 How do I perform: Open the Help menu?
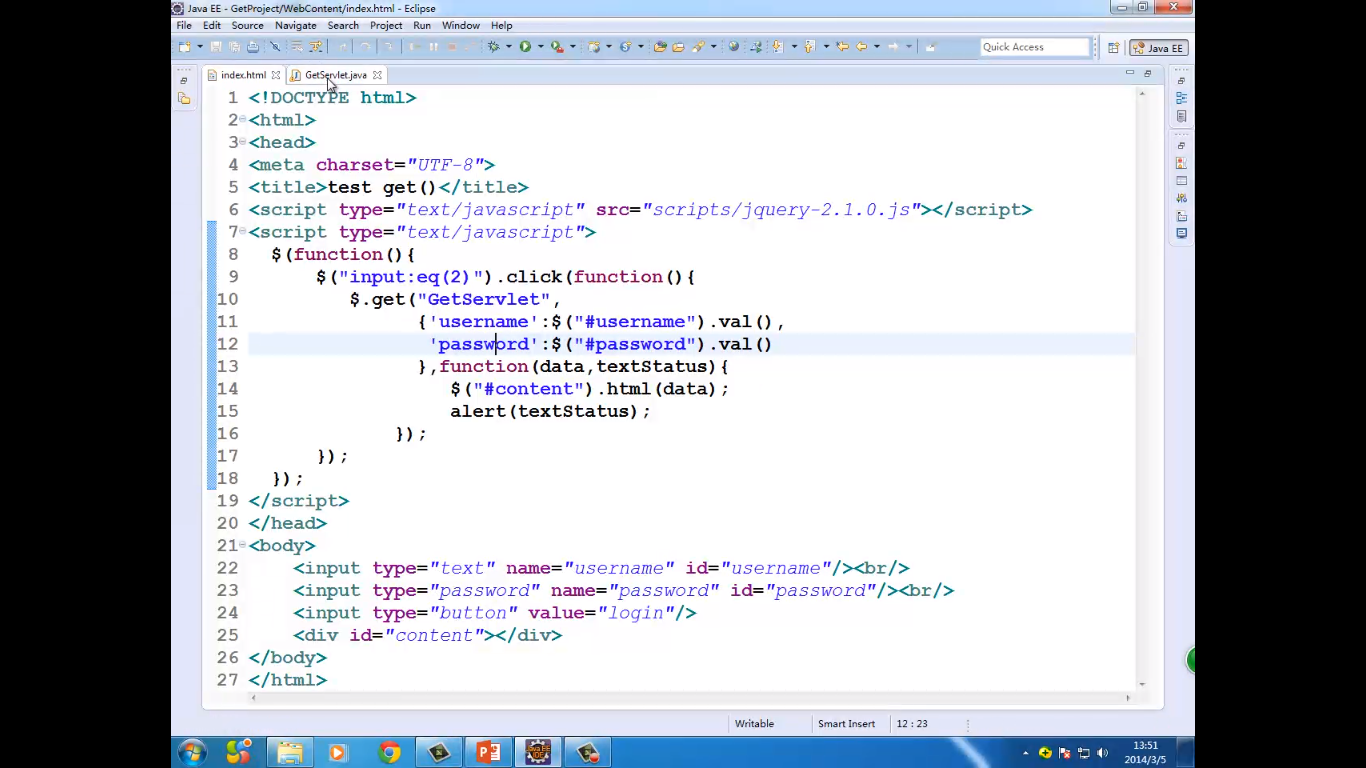click(502, 25)
